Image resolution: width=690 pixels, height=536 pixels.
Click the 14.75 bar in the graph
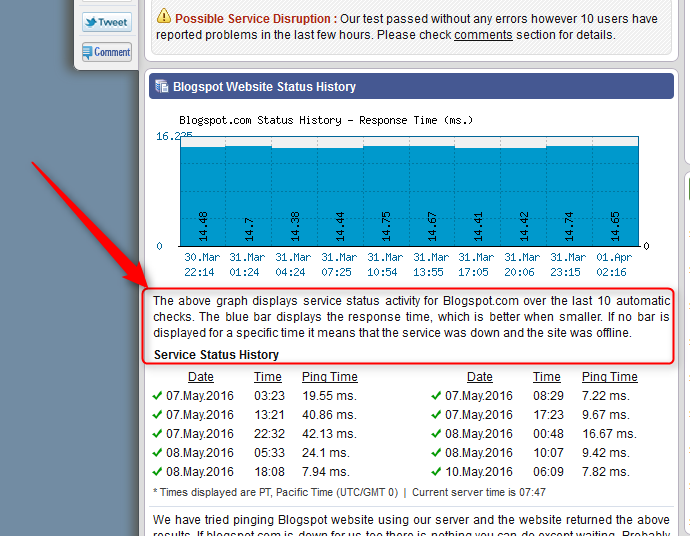tap(386, 196)
